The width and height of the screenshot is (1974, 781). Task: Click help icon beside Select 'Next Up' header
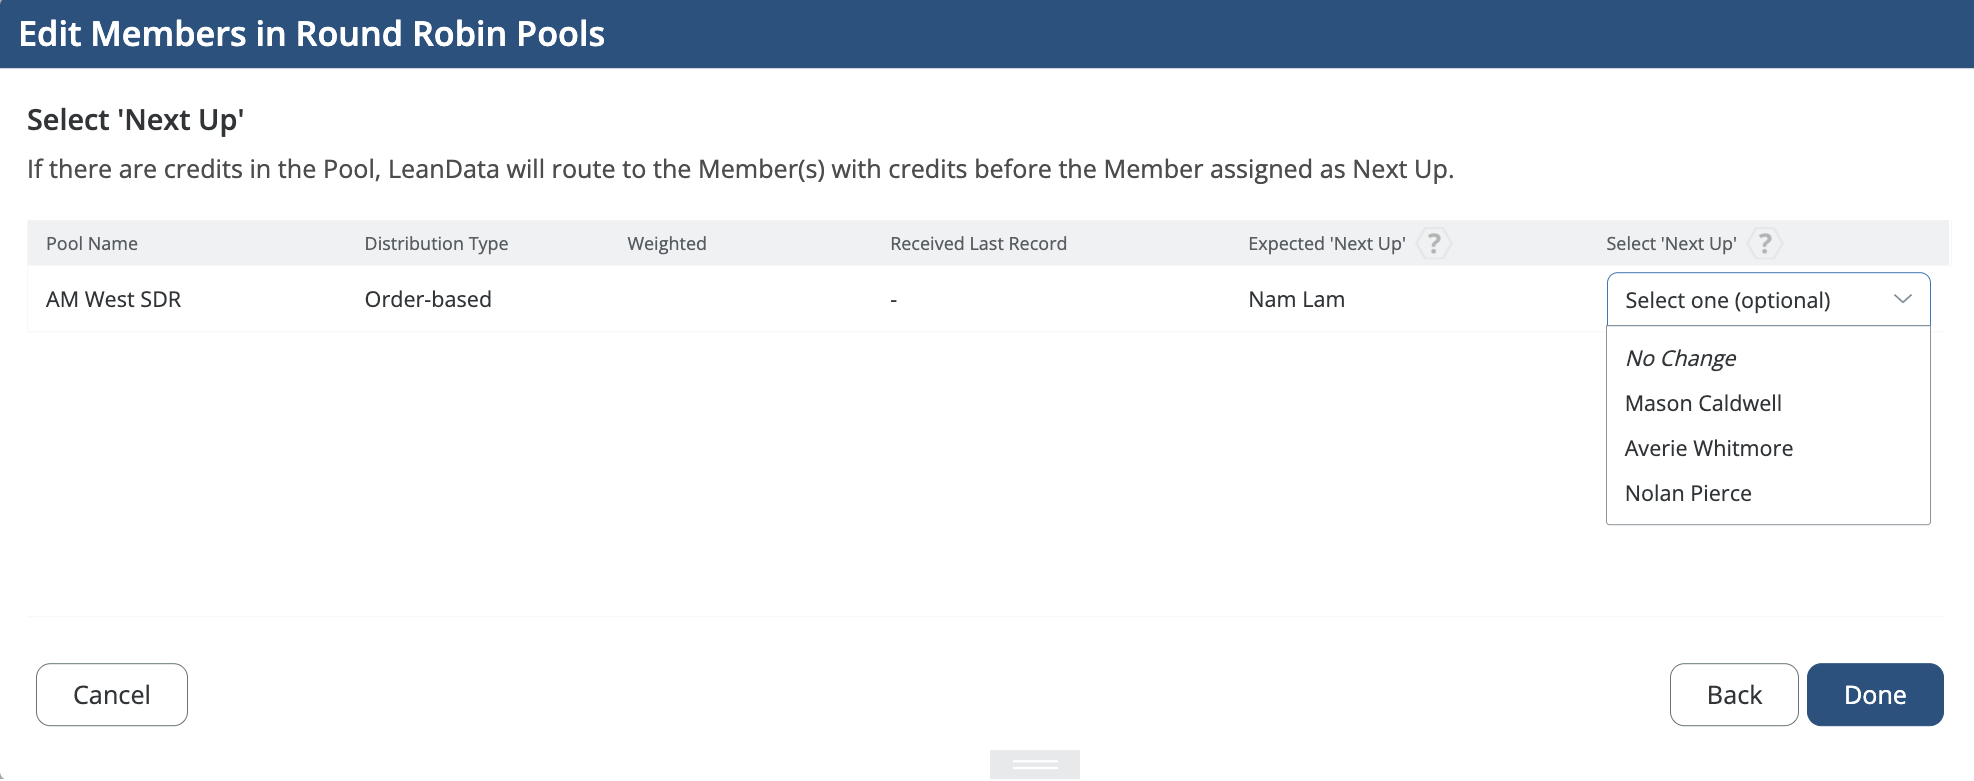(1765, 243)
